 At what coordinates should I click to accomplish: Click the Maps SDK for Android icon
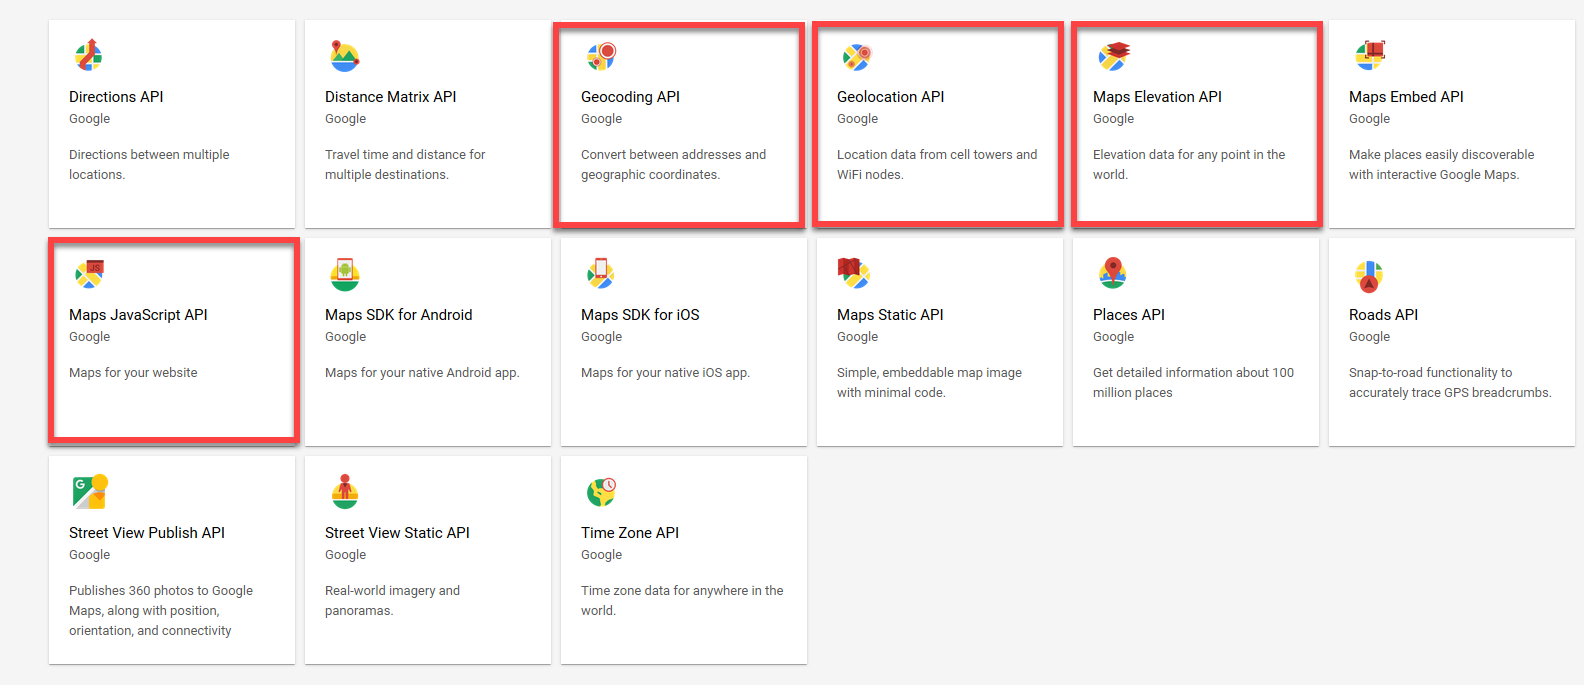tap(345, 274)
